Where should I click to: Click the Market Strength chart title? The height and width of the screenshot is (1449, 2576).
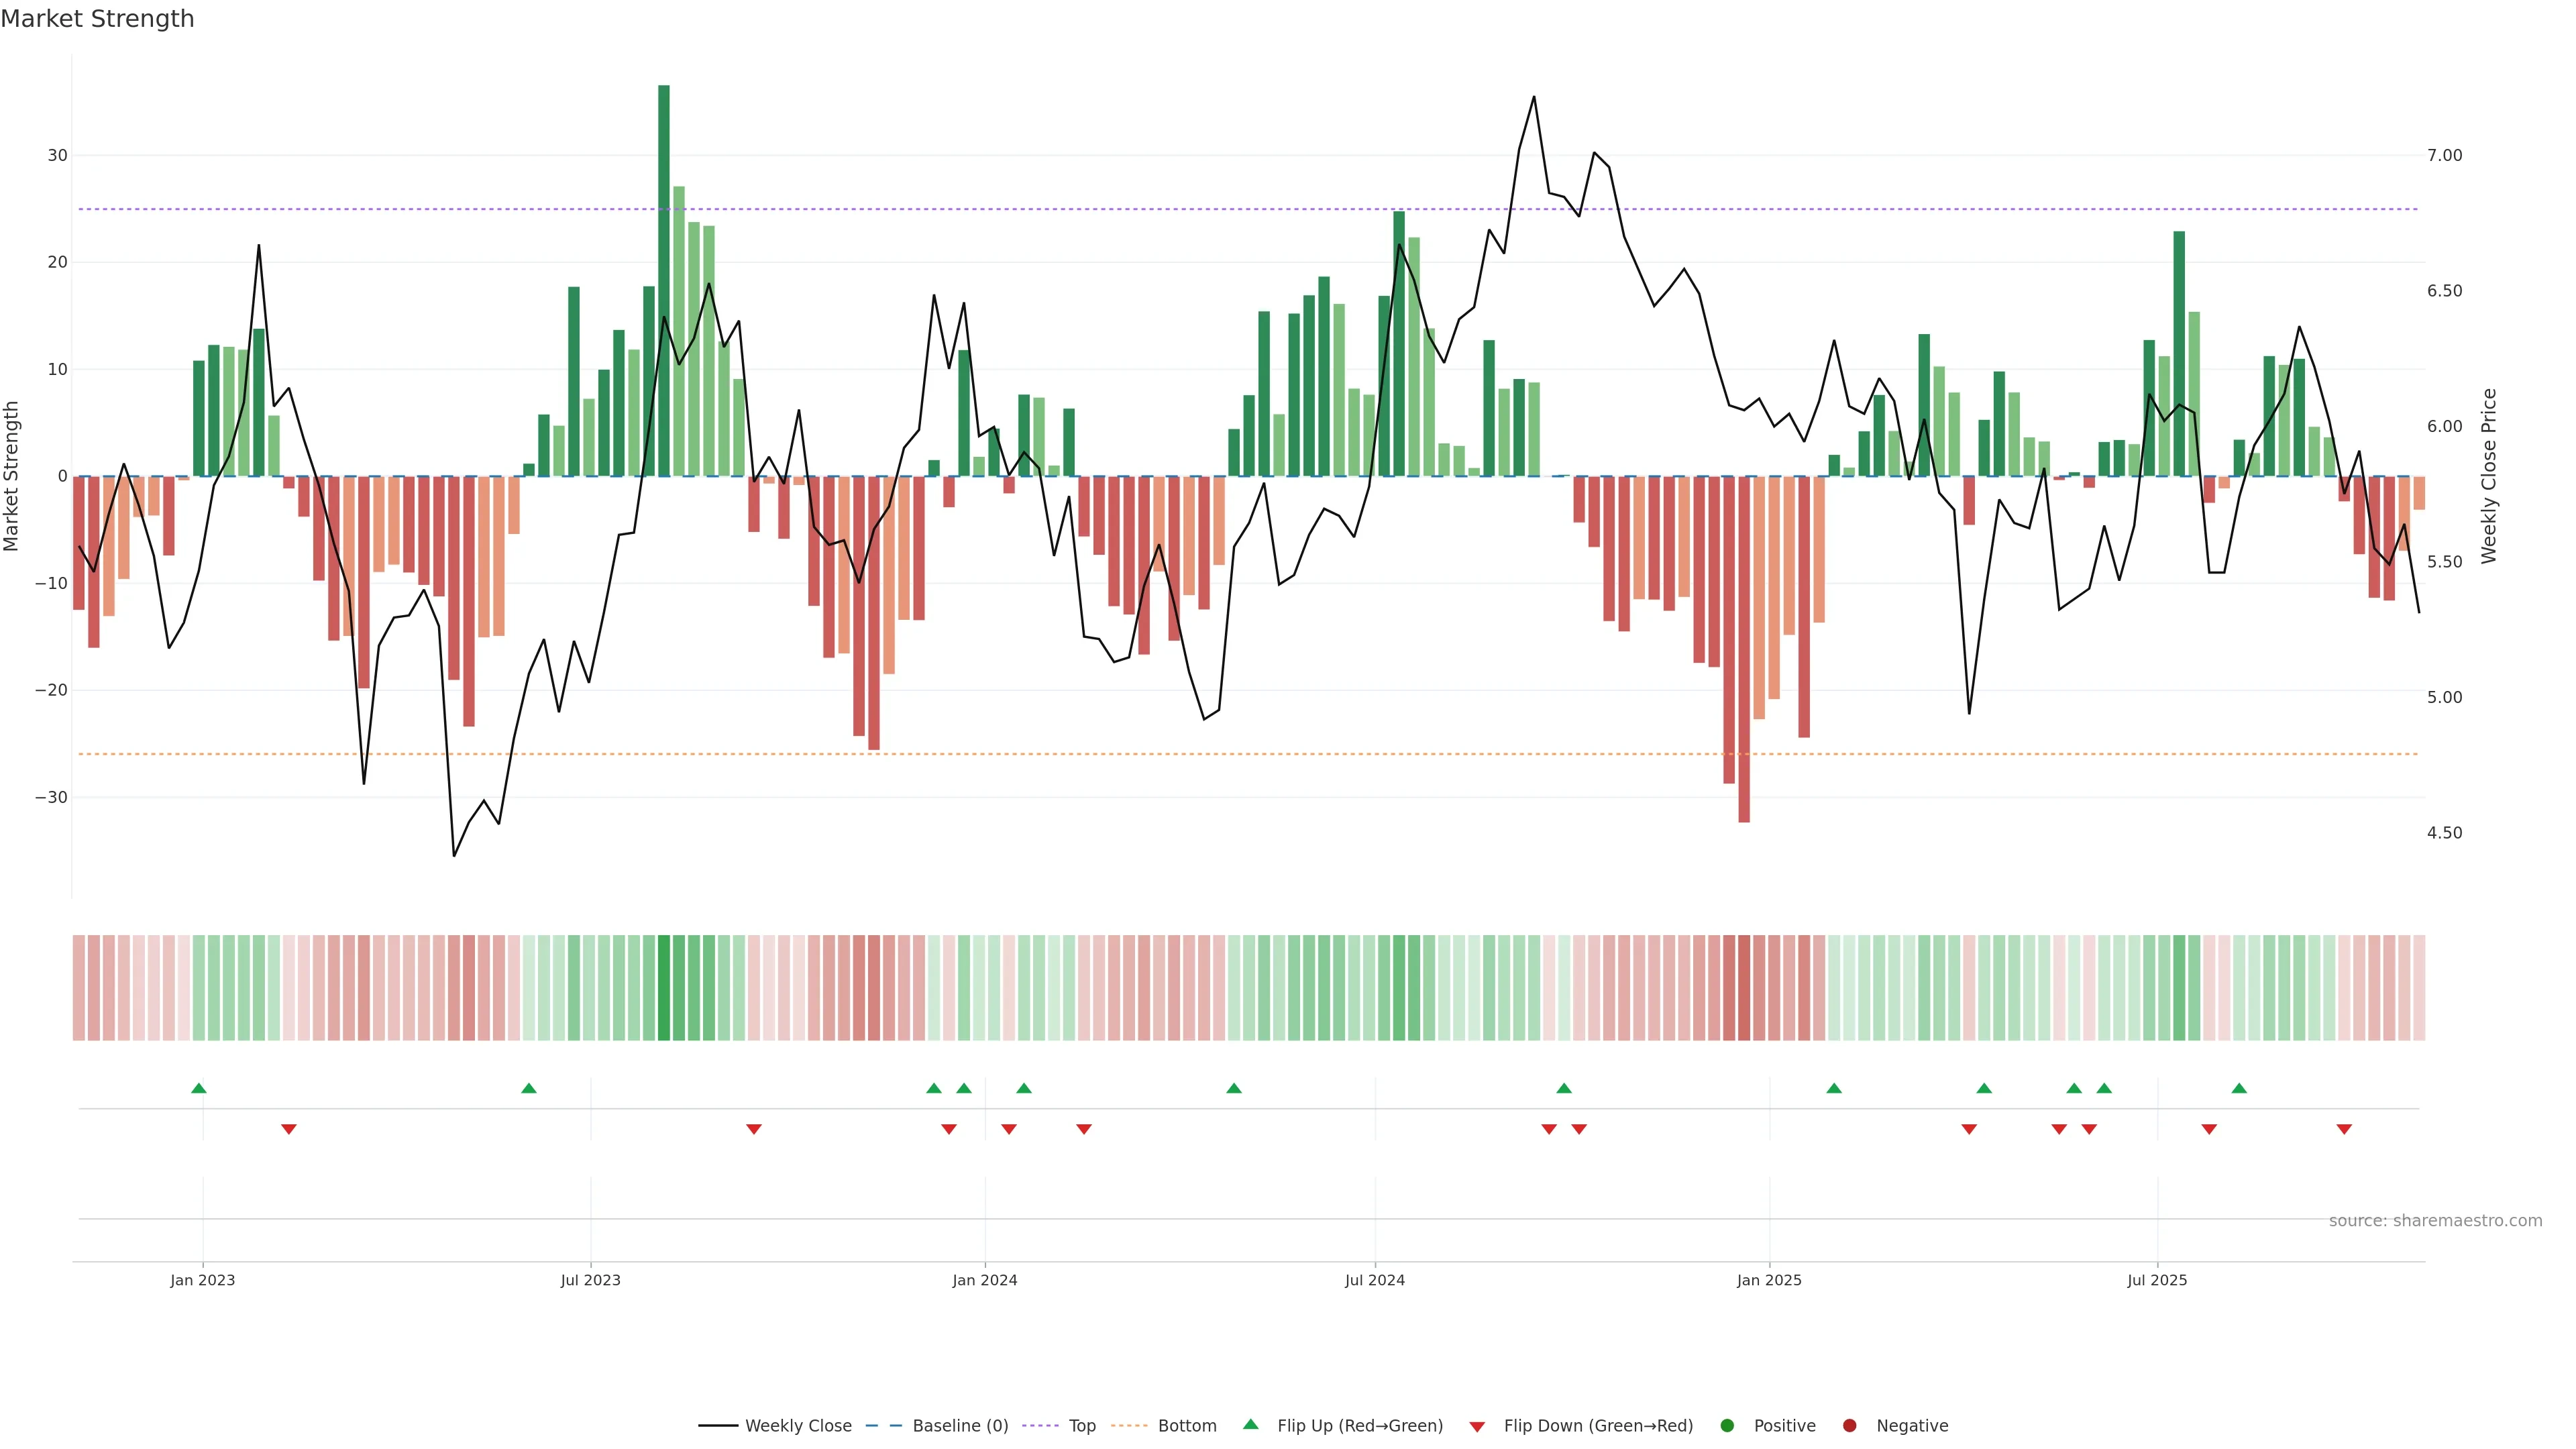(97, 19)
